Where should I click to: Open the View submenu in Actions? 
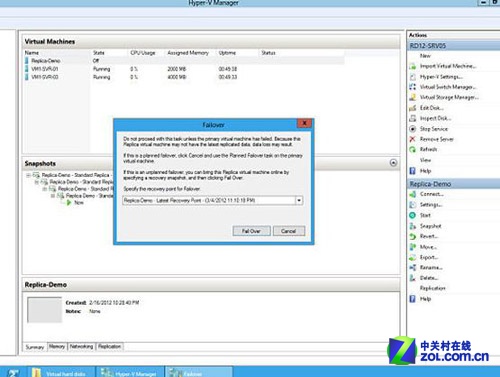(x=425, y=160)
